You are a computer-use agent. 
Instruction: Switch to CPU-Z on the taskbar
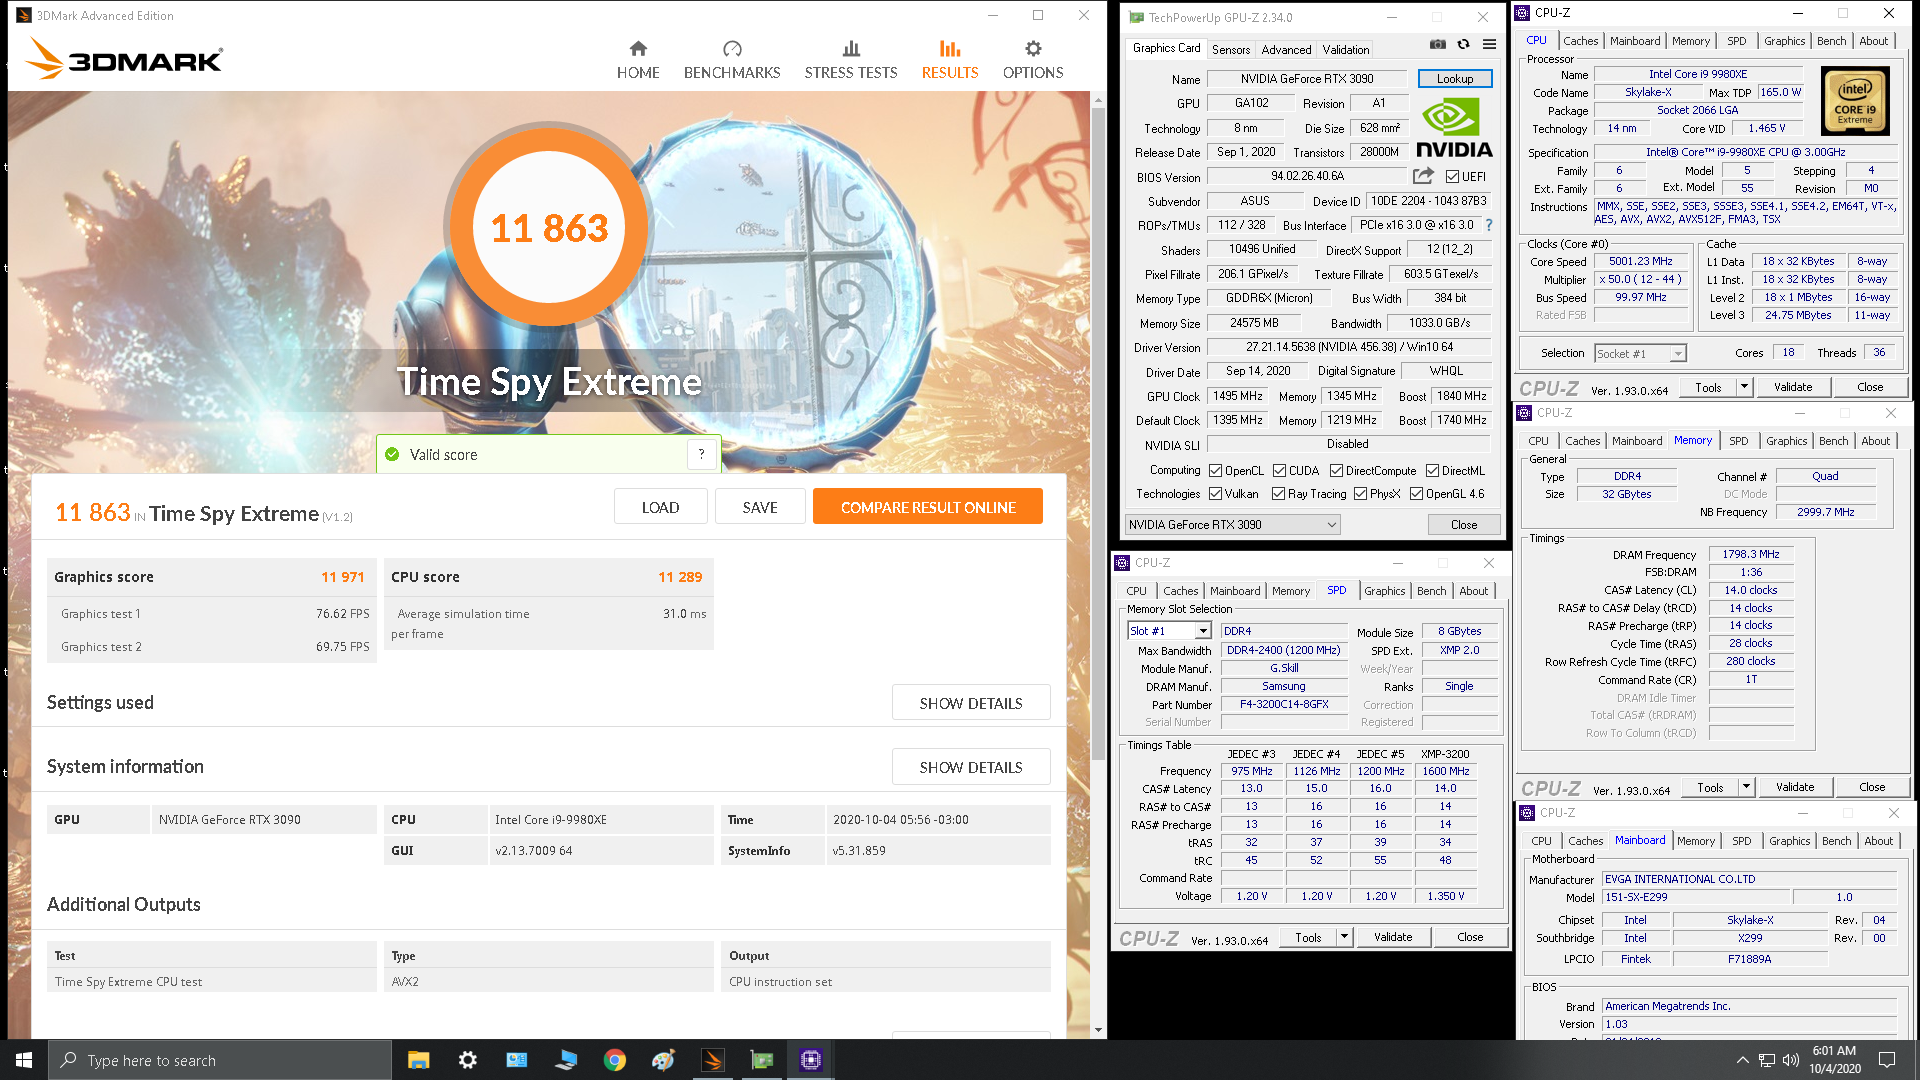[811, 1060]
